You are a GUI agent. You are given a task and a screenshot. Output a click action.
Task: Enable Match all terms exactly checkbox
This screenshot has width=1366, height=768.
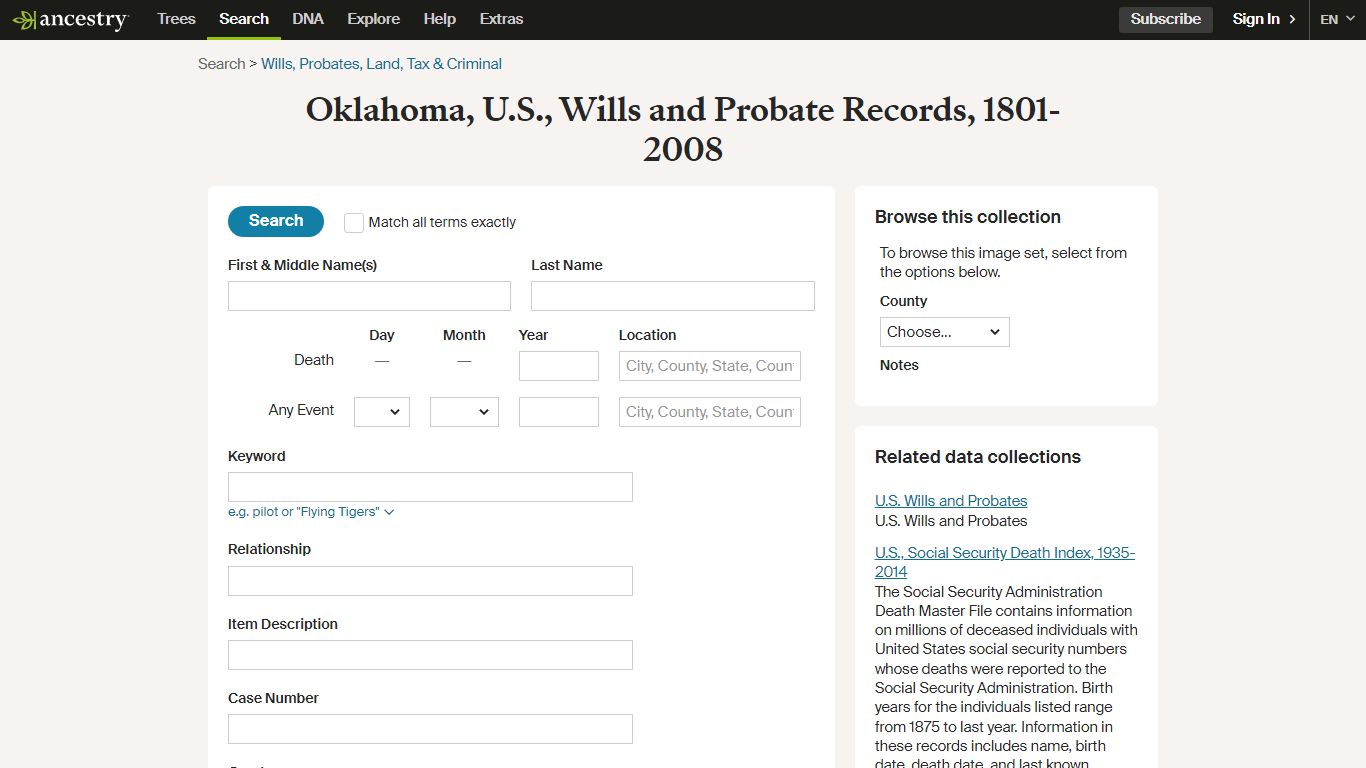point(354,223)
